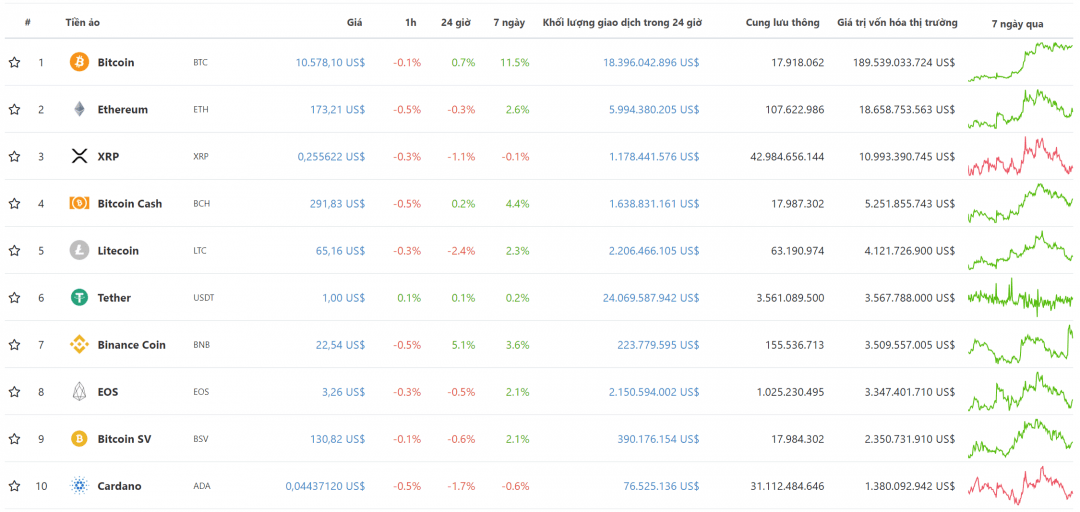Sort by the Cung lưu thông header
Screen dimensions: 1080x512
pos(782,23)
